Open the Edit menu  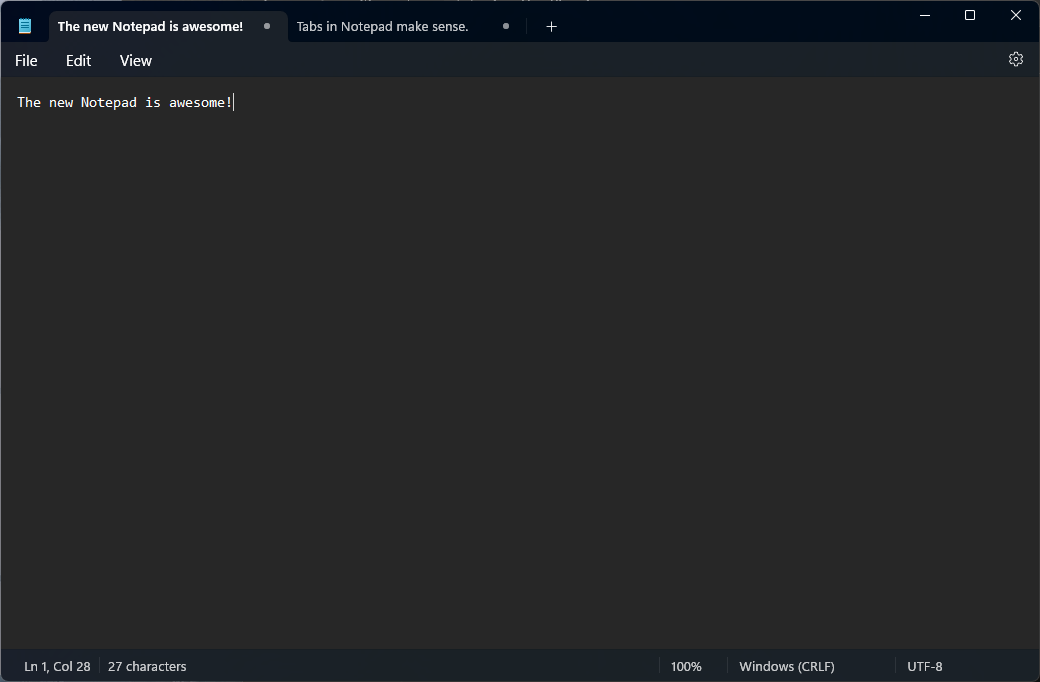78,60
